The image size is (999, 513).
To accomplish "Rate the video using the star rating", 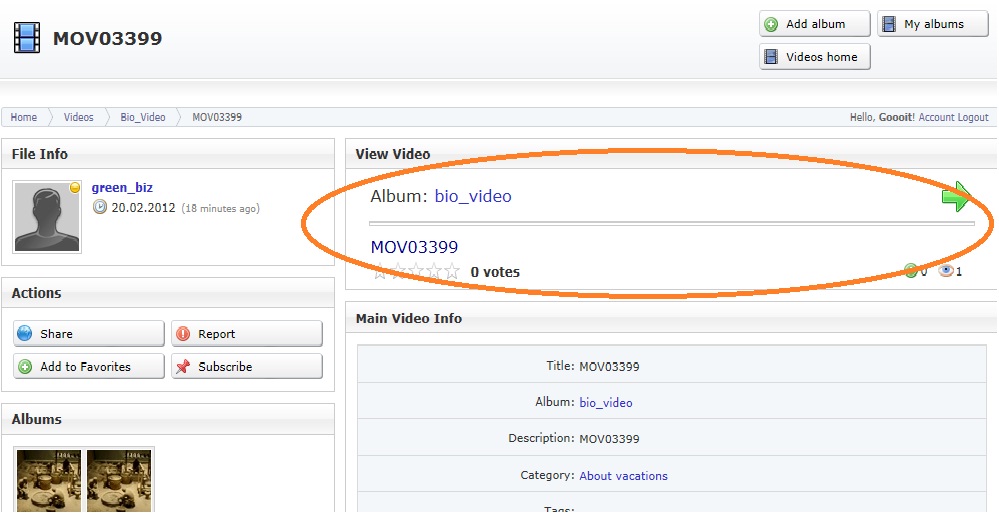I will [416, 272].
